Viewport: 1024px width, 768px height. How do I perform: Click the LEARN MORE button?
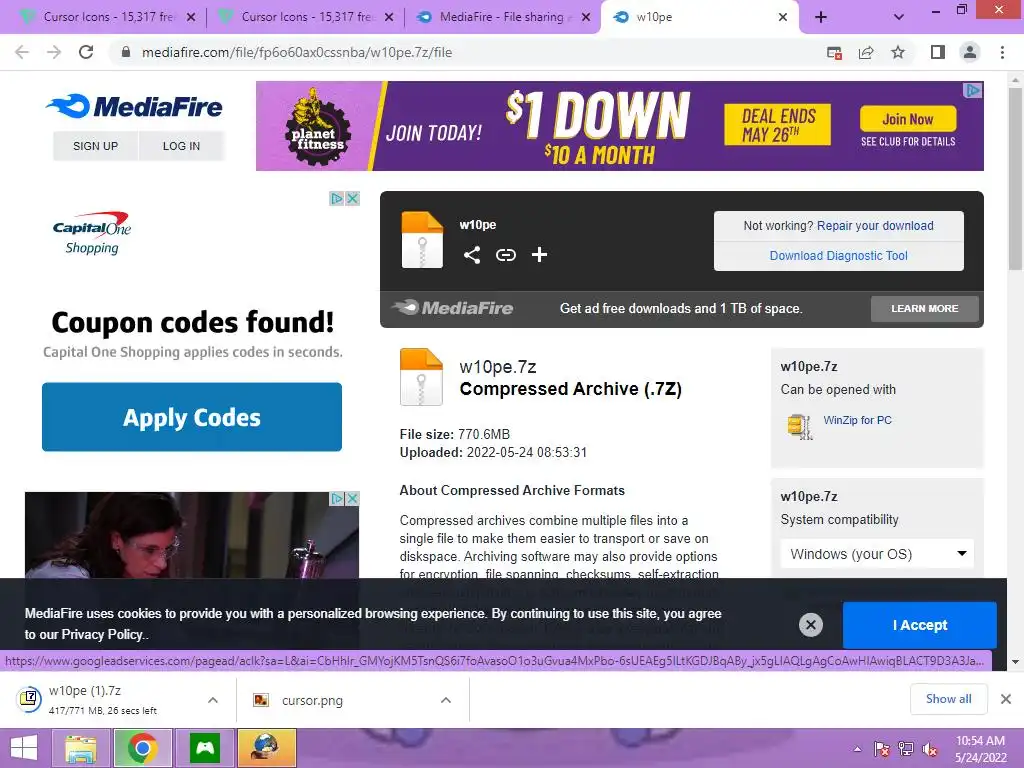tap(925, 308)
